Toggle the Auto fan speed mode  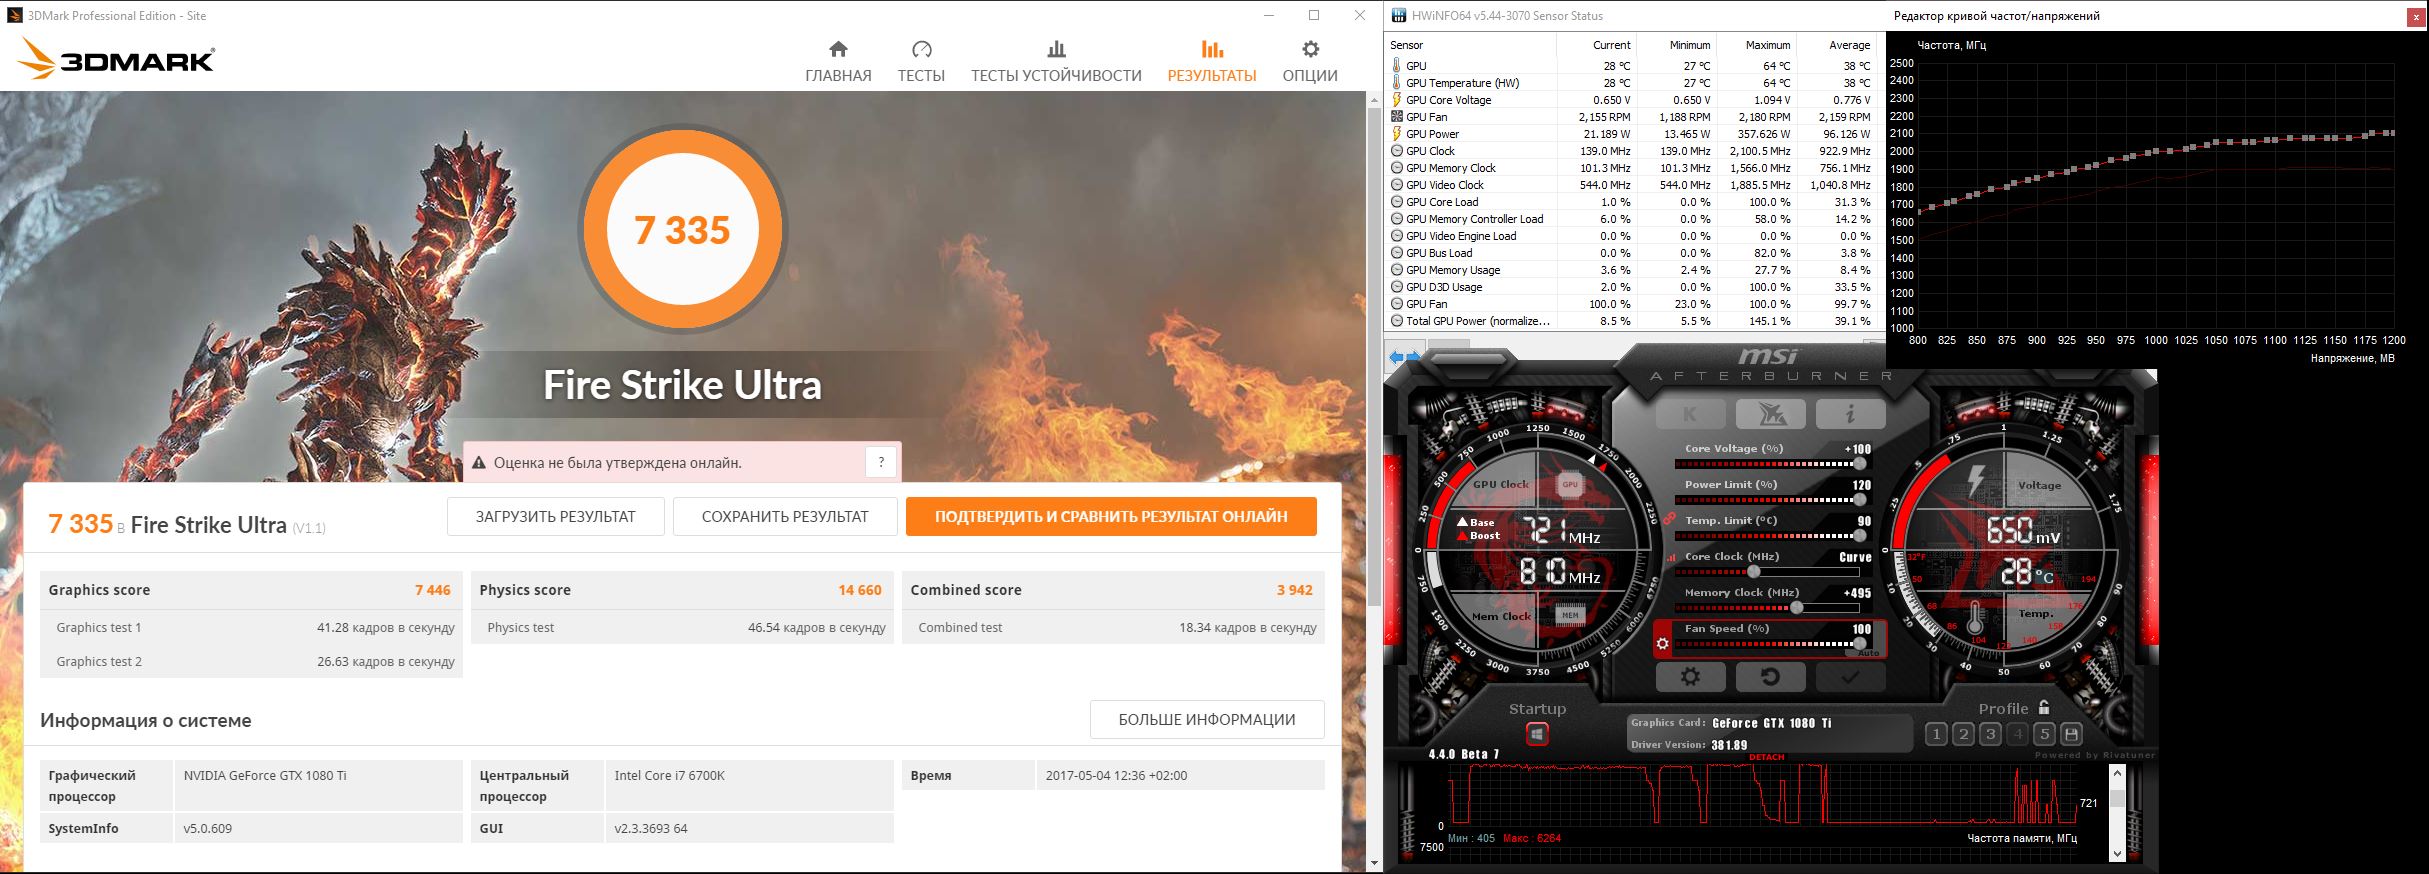coord(1868,653)
